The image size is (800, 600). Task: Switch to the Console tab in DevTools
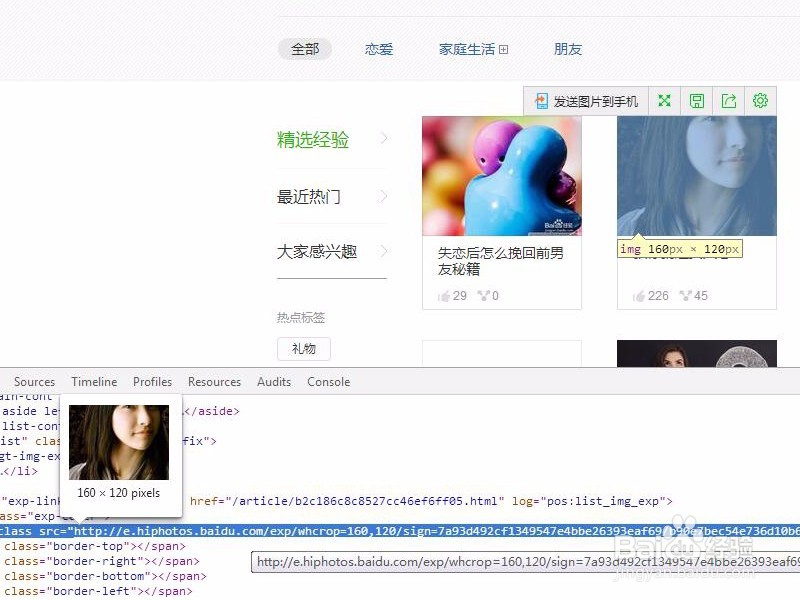pos(328,381)
